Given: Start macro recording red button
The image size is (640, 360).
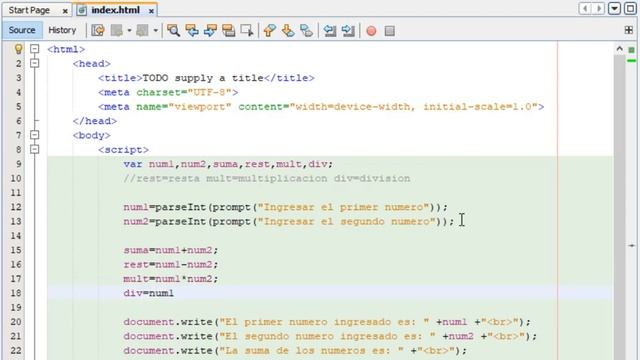Looking at the screenshot, I should tap(371, 31).
